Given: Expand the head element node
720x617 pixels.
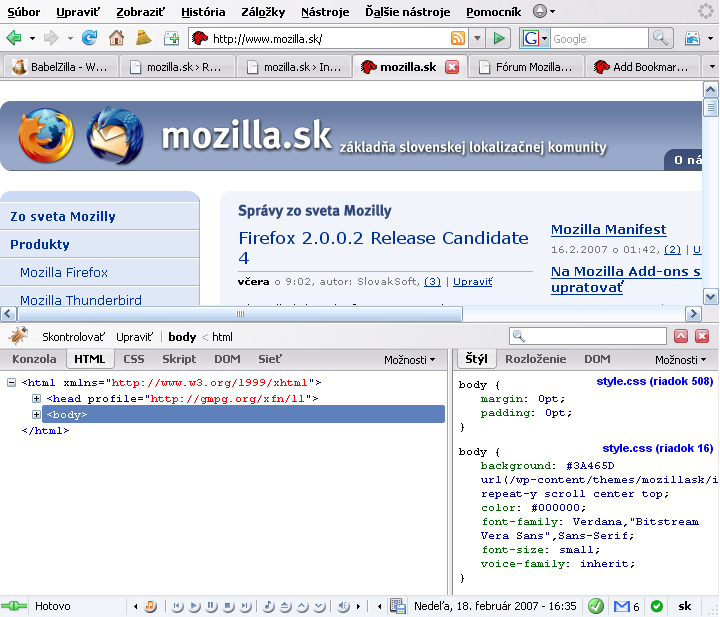Looking at the screenshot, I should click(36, 398).
